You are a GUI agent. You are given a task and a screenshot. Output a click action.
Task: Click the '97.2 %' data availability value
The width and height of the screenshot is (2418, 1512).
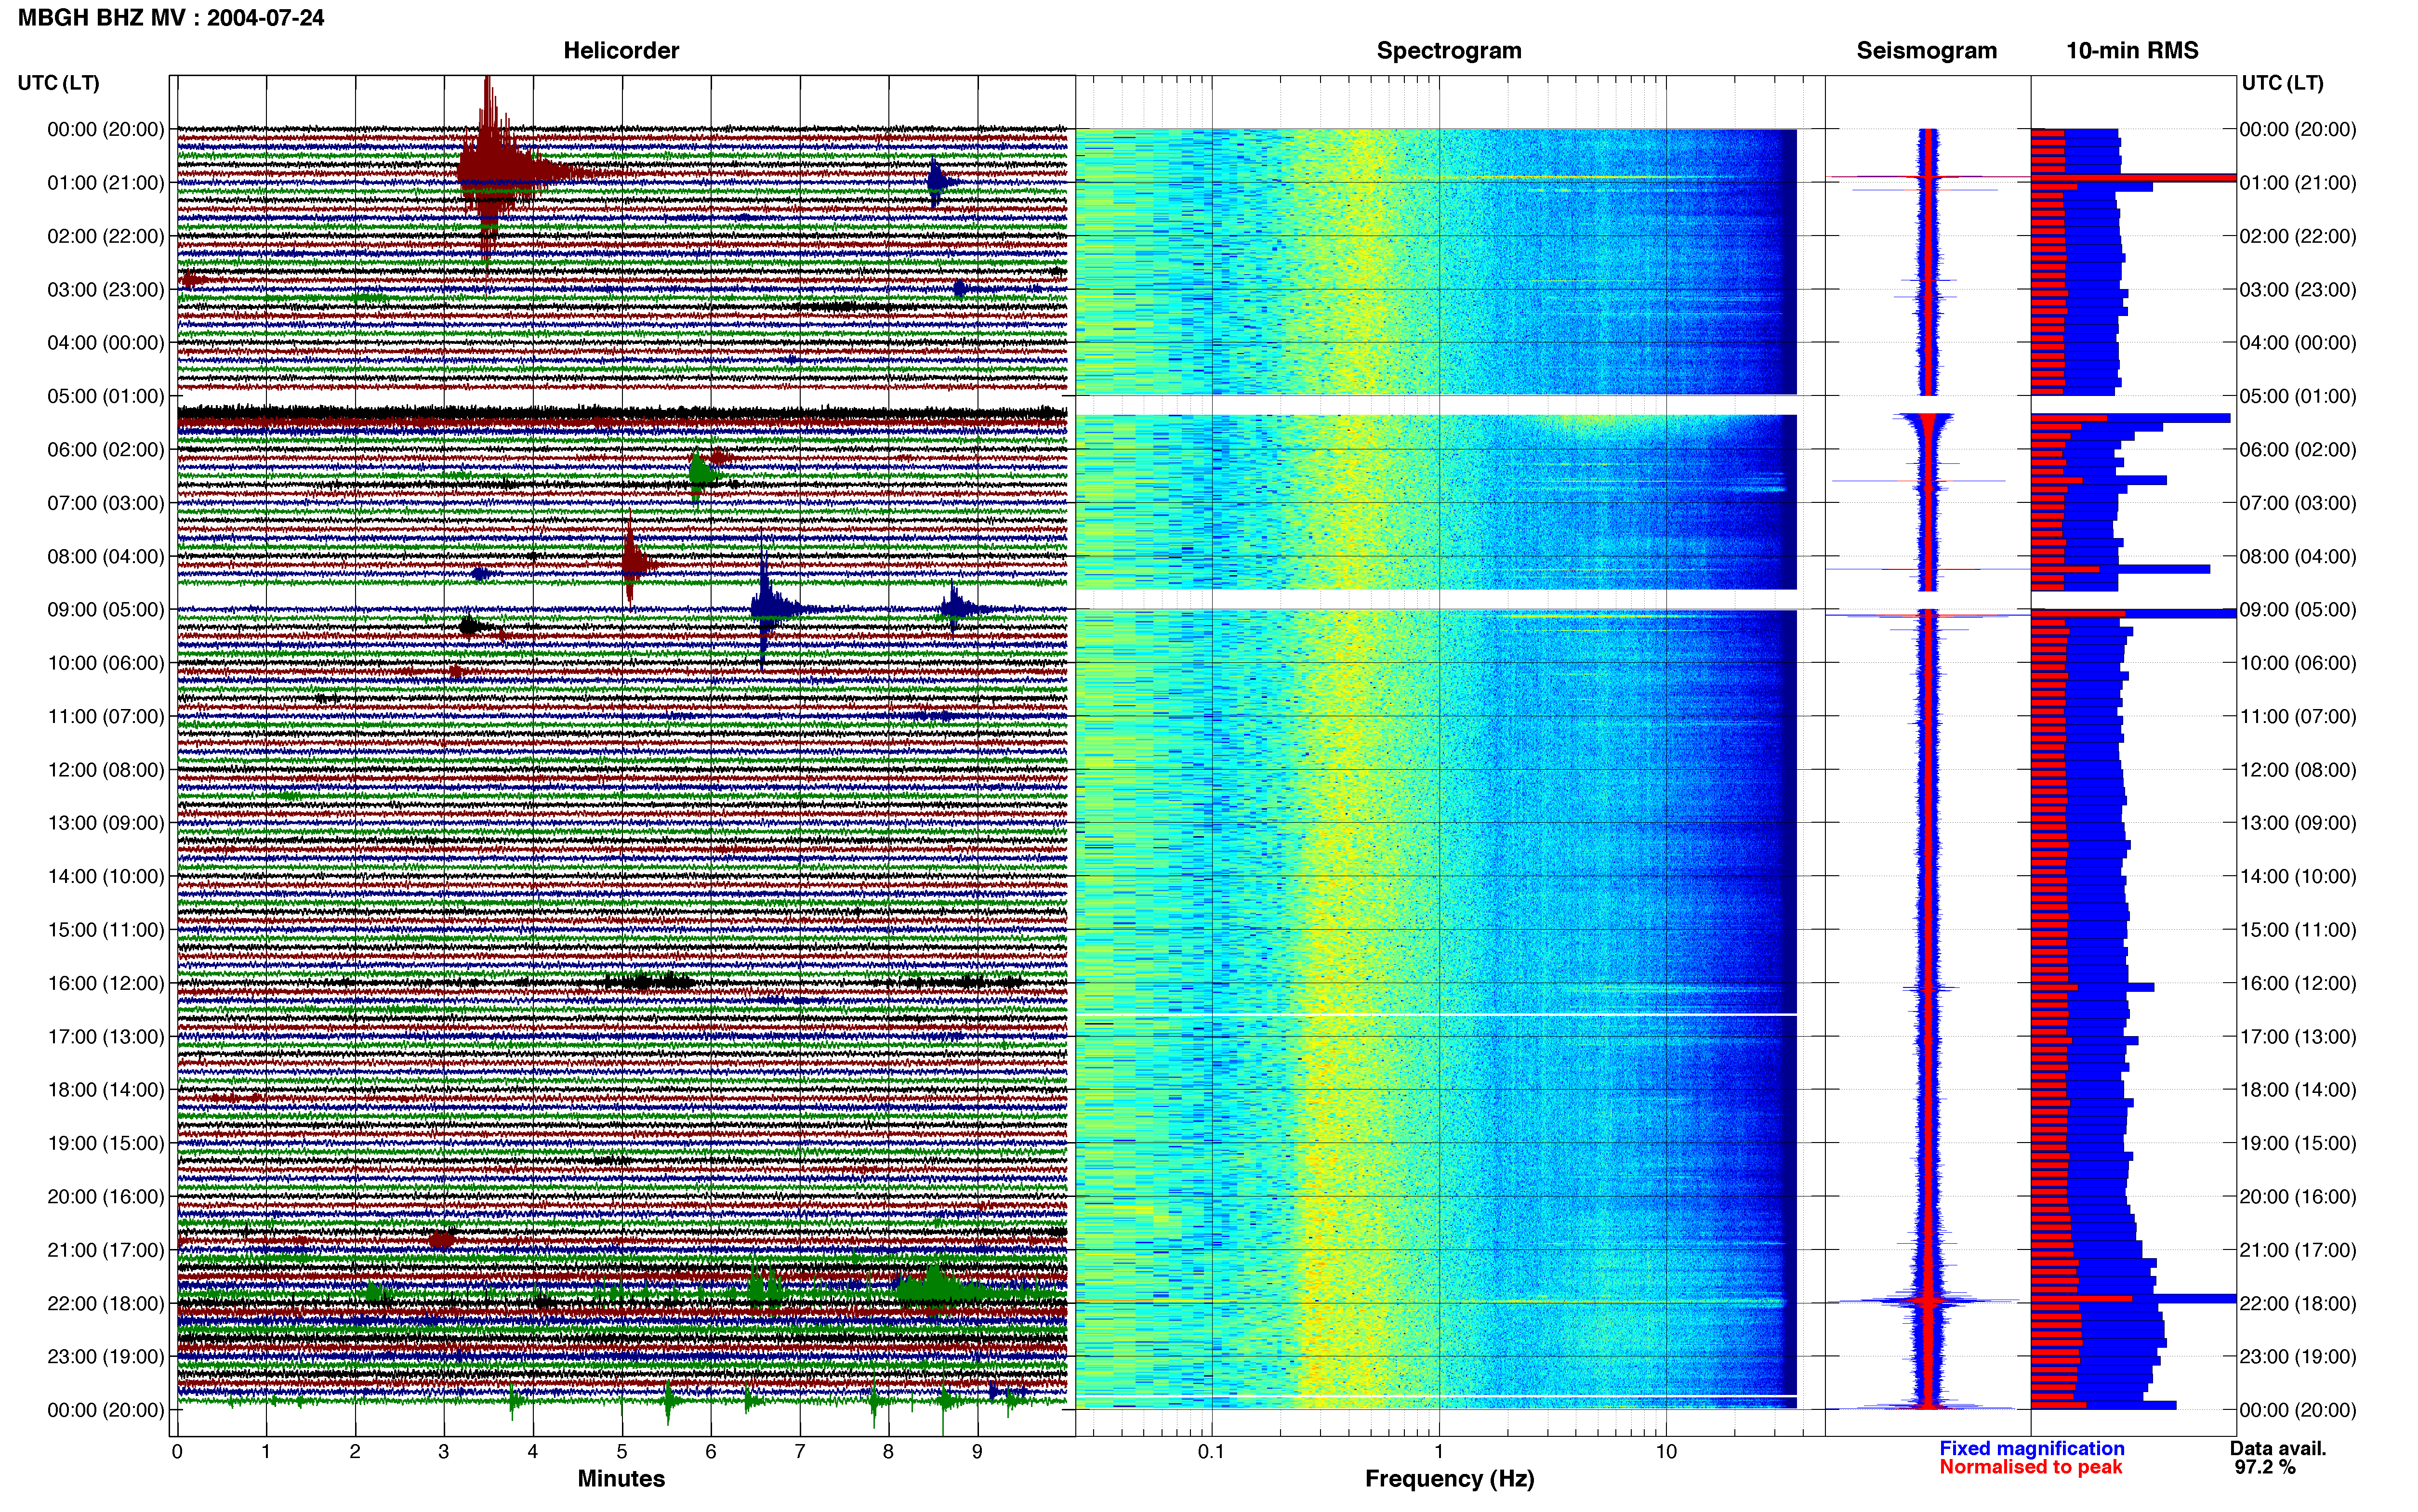point(2265,1467)
